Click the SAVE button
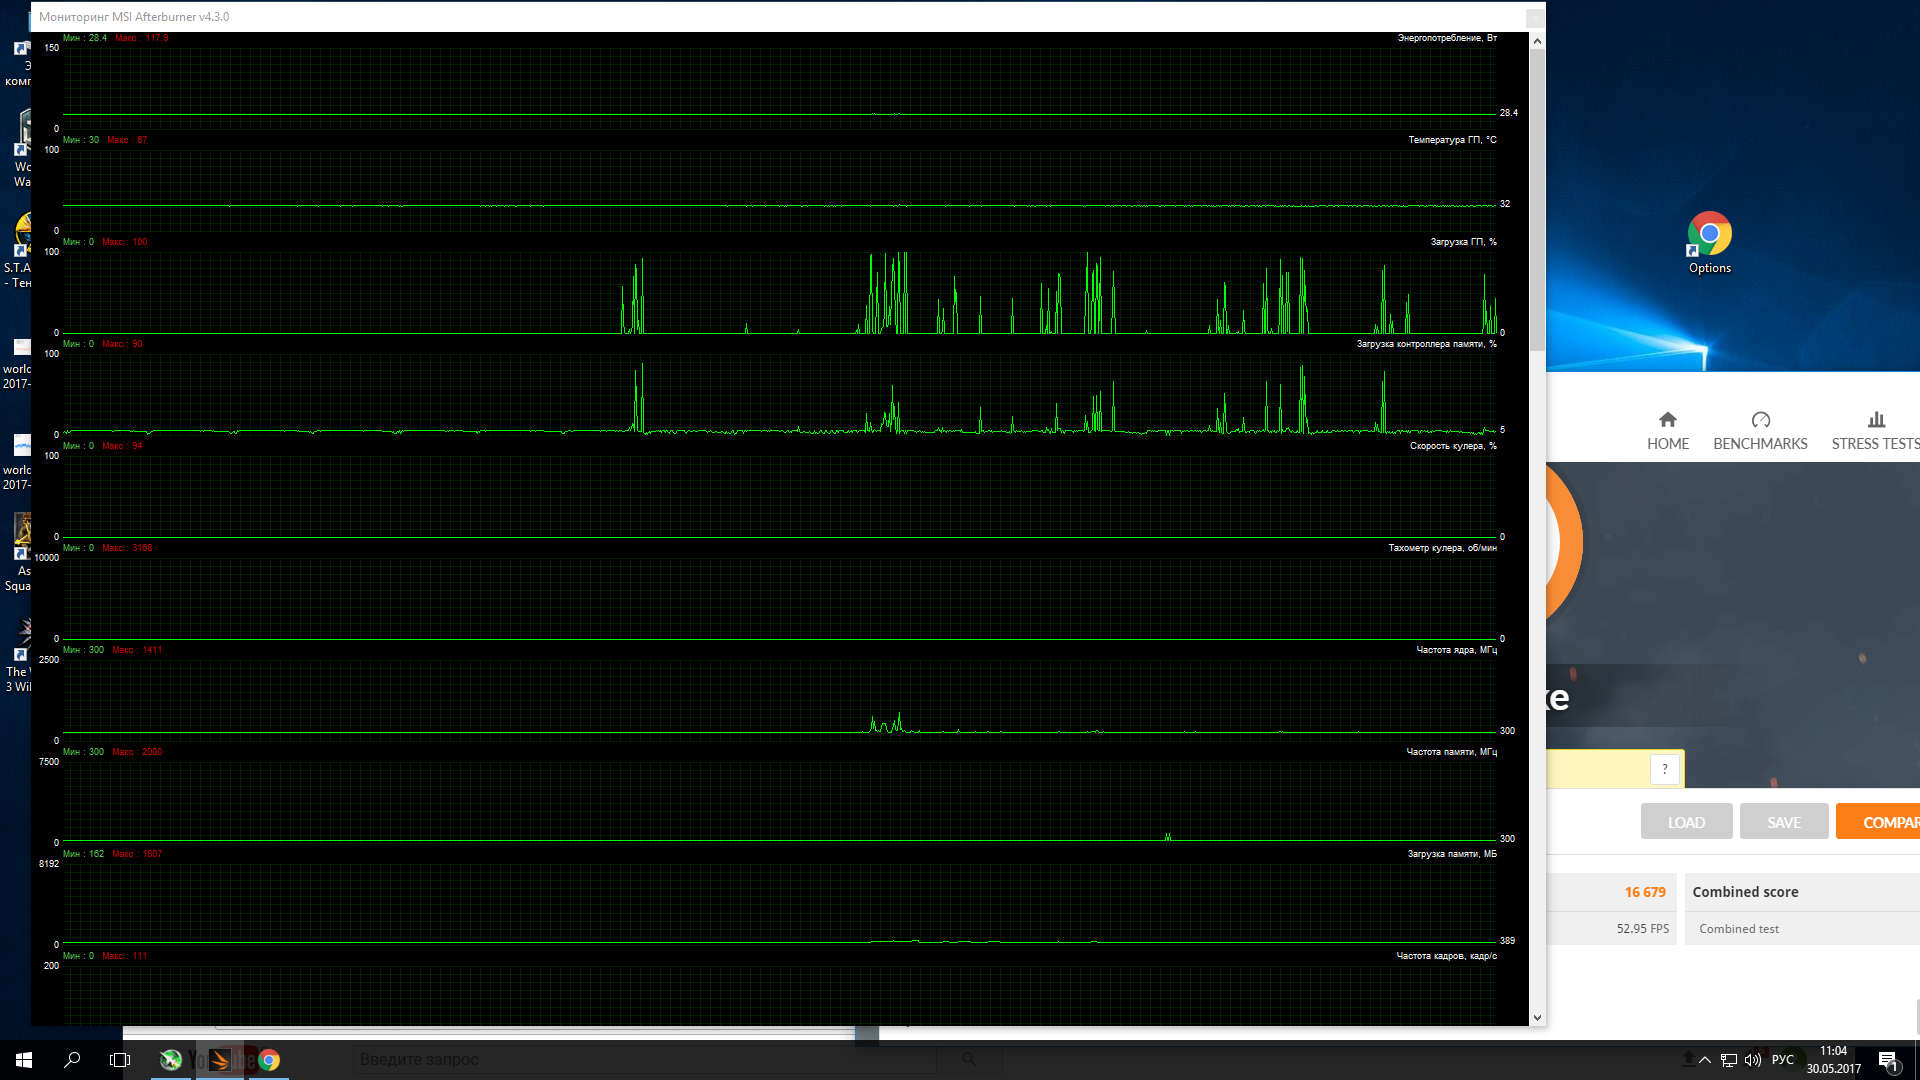Screen dimensions: 1920x1080 point(1783,822)
